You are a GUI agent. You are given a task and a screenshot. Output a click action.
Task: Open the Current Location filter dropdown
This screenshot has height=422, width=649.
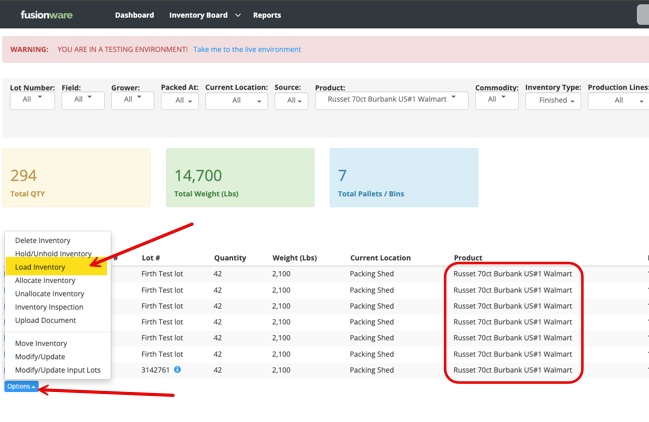(236, 100)
